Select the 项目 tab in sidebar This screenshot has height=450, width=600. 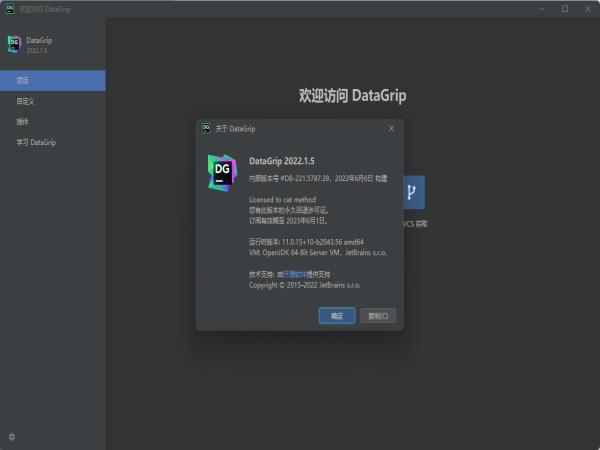[x=52, y=80]
